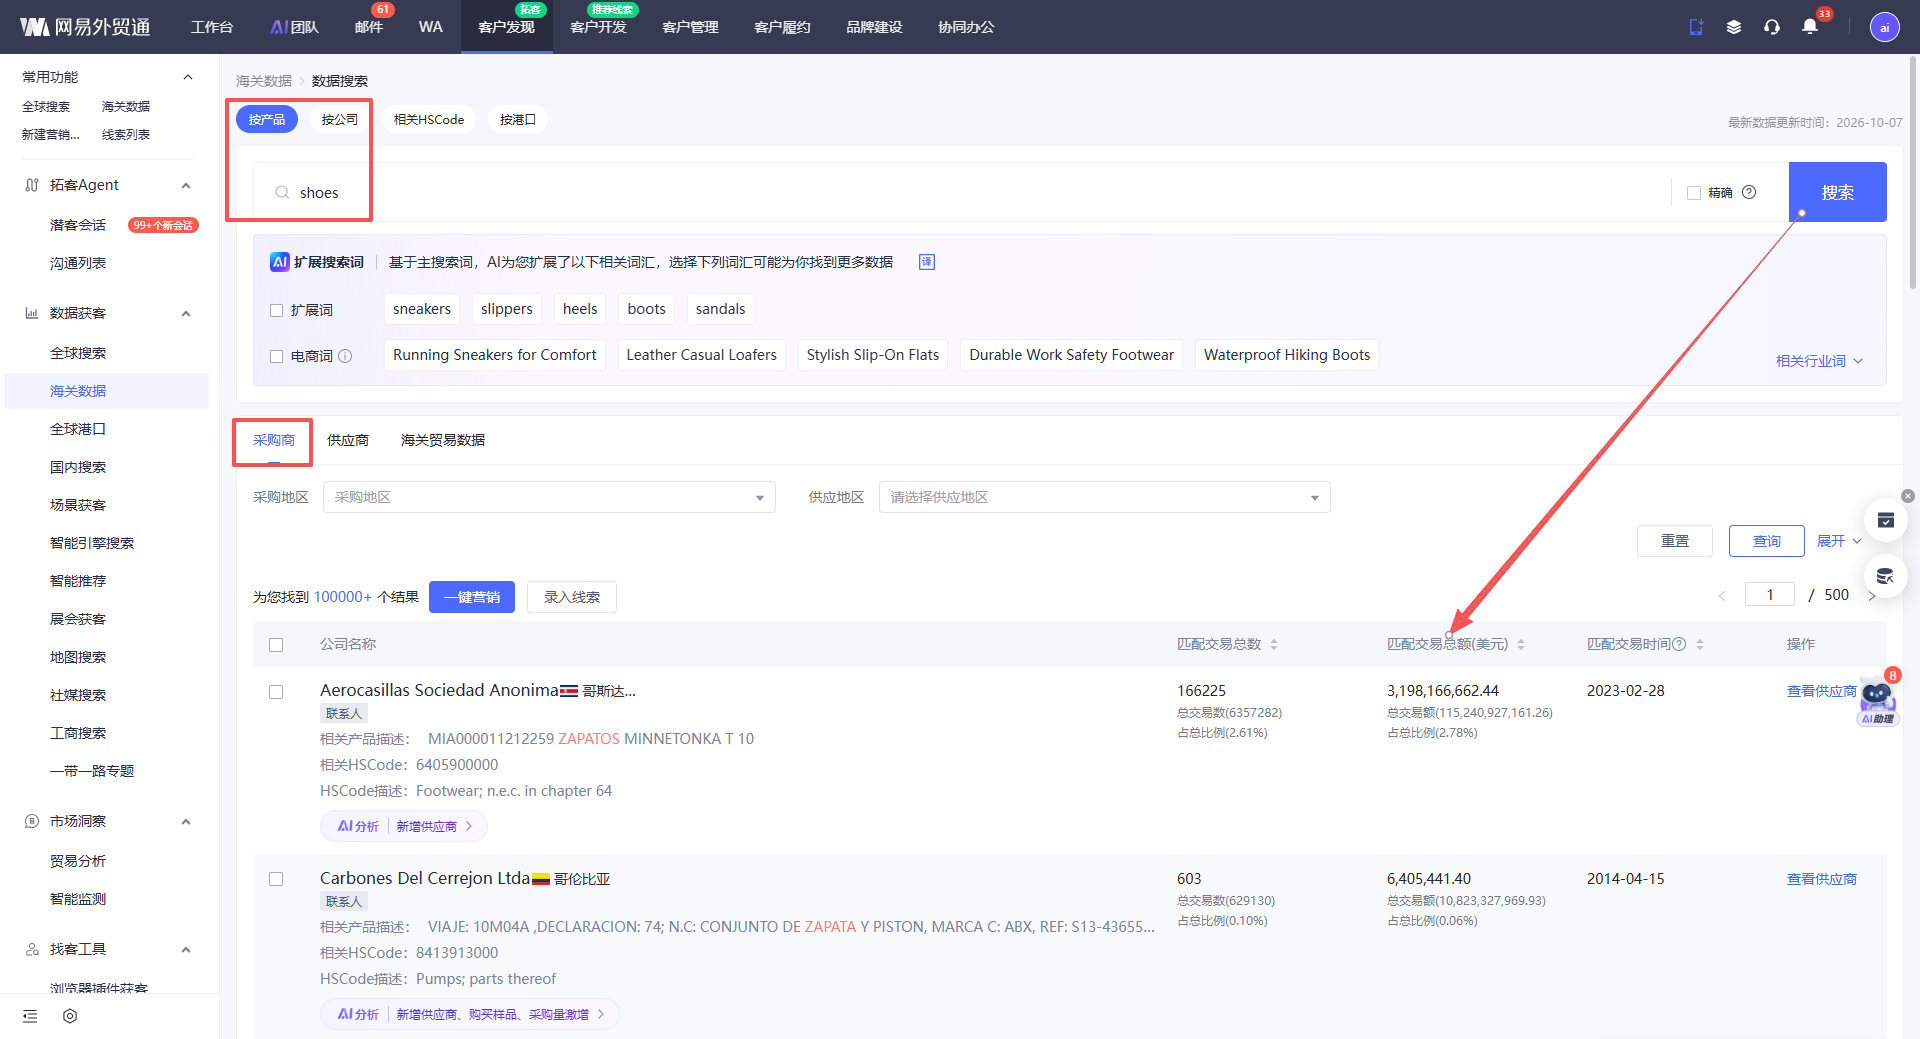Click the translate icon beside expanded keywords text
The image size is (1920, 1039).
927,262
